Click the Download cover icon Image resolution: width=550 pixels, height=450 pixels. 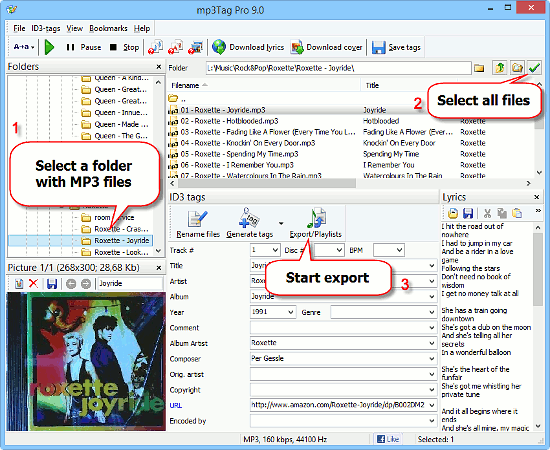pos(297,47)
